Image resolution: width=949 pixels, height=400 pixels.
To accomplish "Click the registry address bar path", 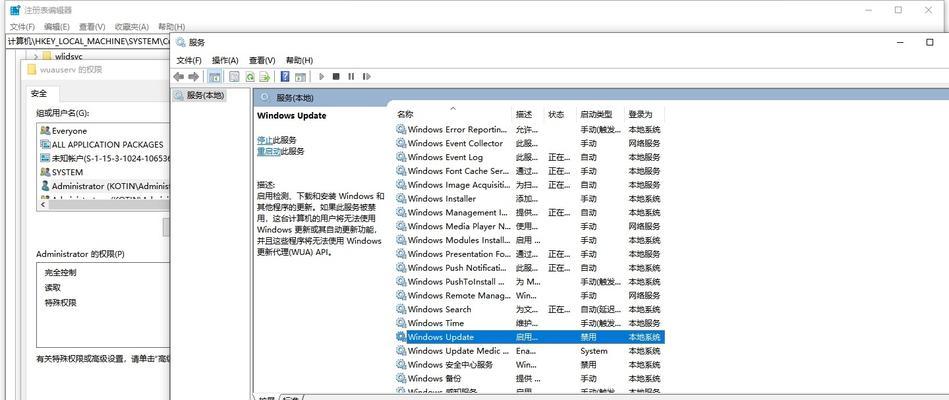I will (88, 41).
